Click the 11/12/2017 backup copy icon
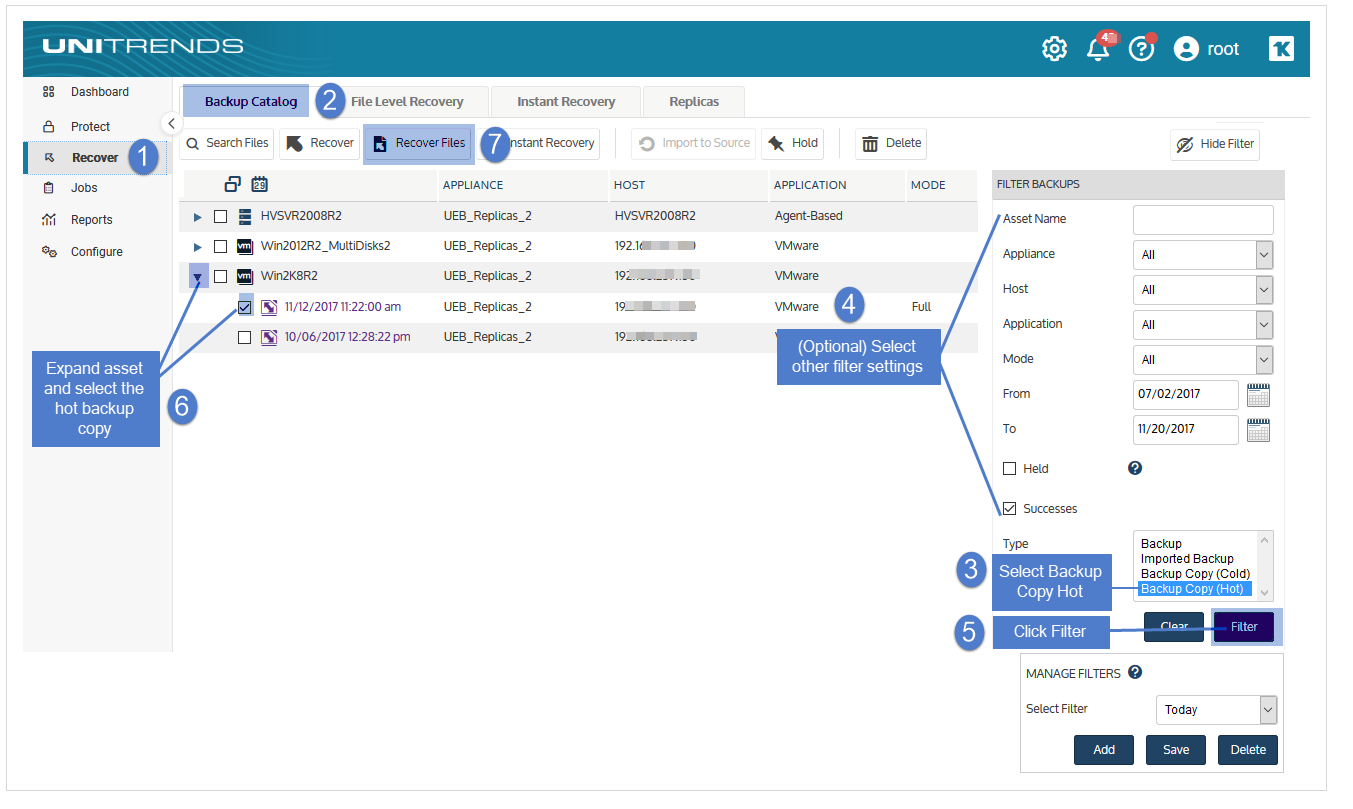The height and width of the screenshot is (809, 1353). pos(269,307)
